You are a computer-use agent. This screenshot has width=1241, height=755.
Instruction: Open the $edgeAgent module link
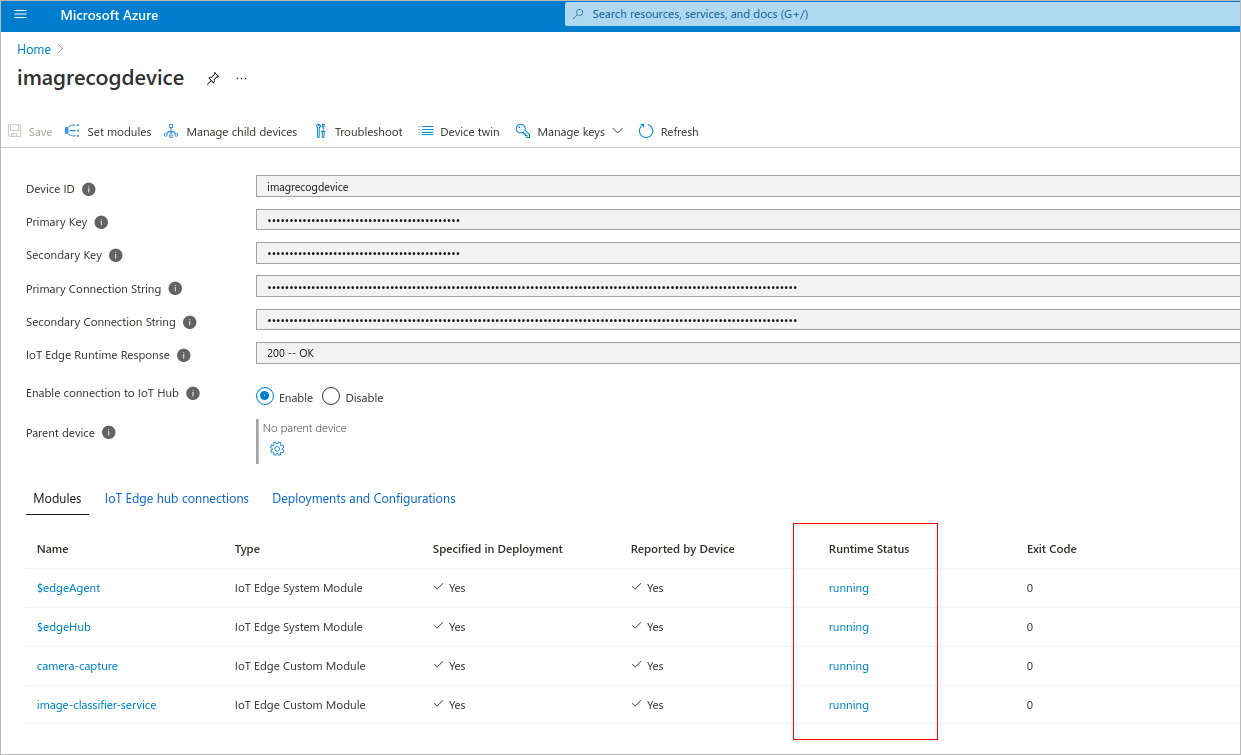click(68, 588)
